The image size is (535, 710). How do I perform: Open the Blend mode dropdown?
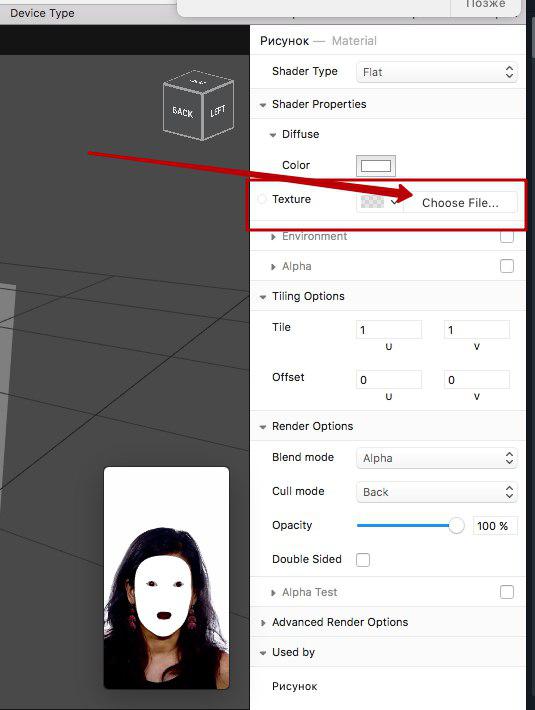pyautogui.click(x=437, y=458)
